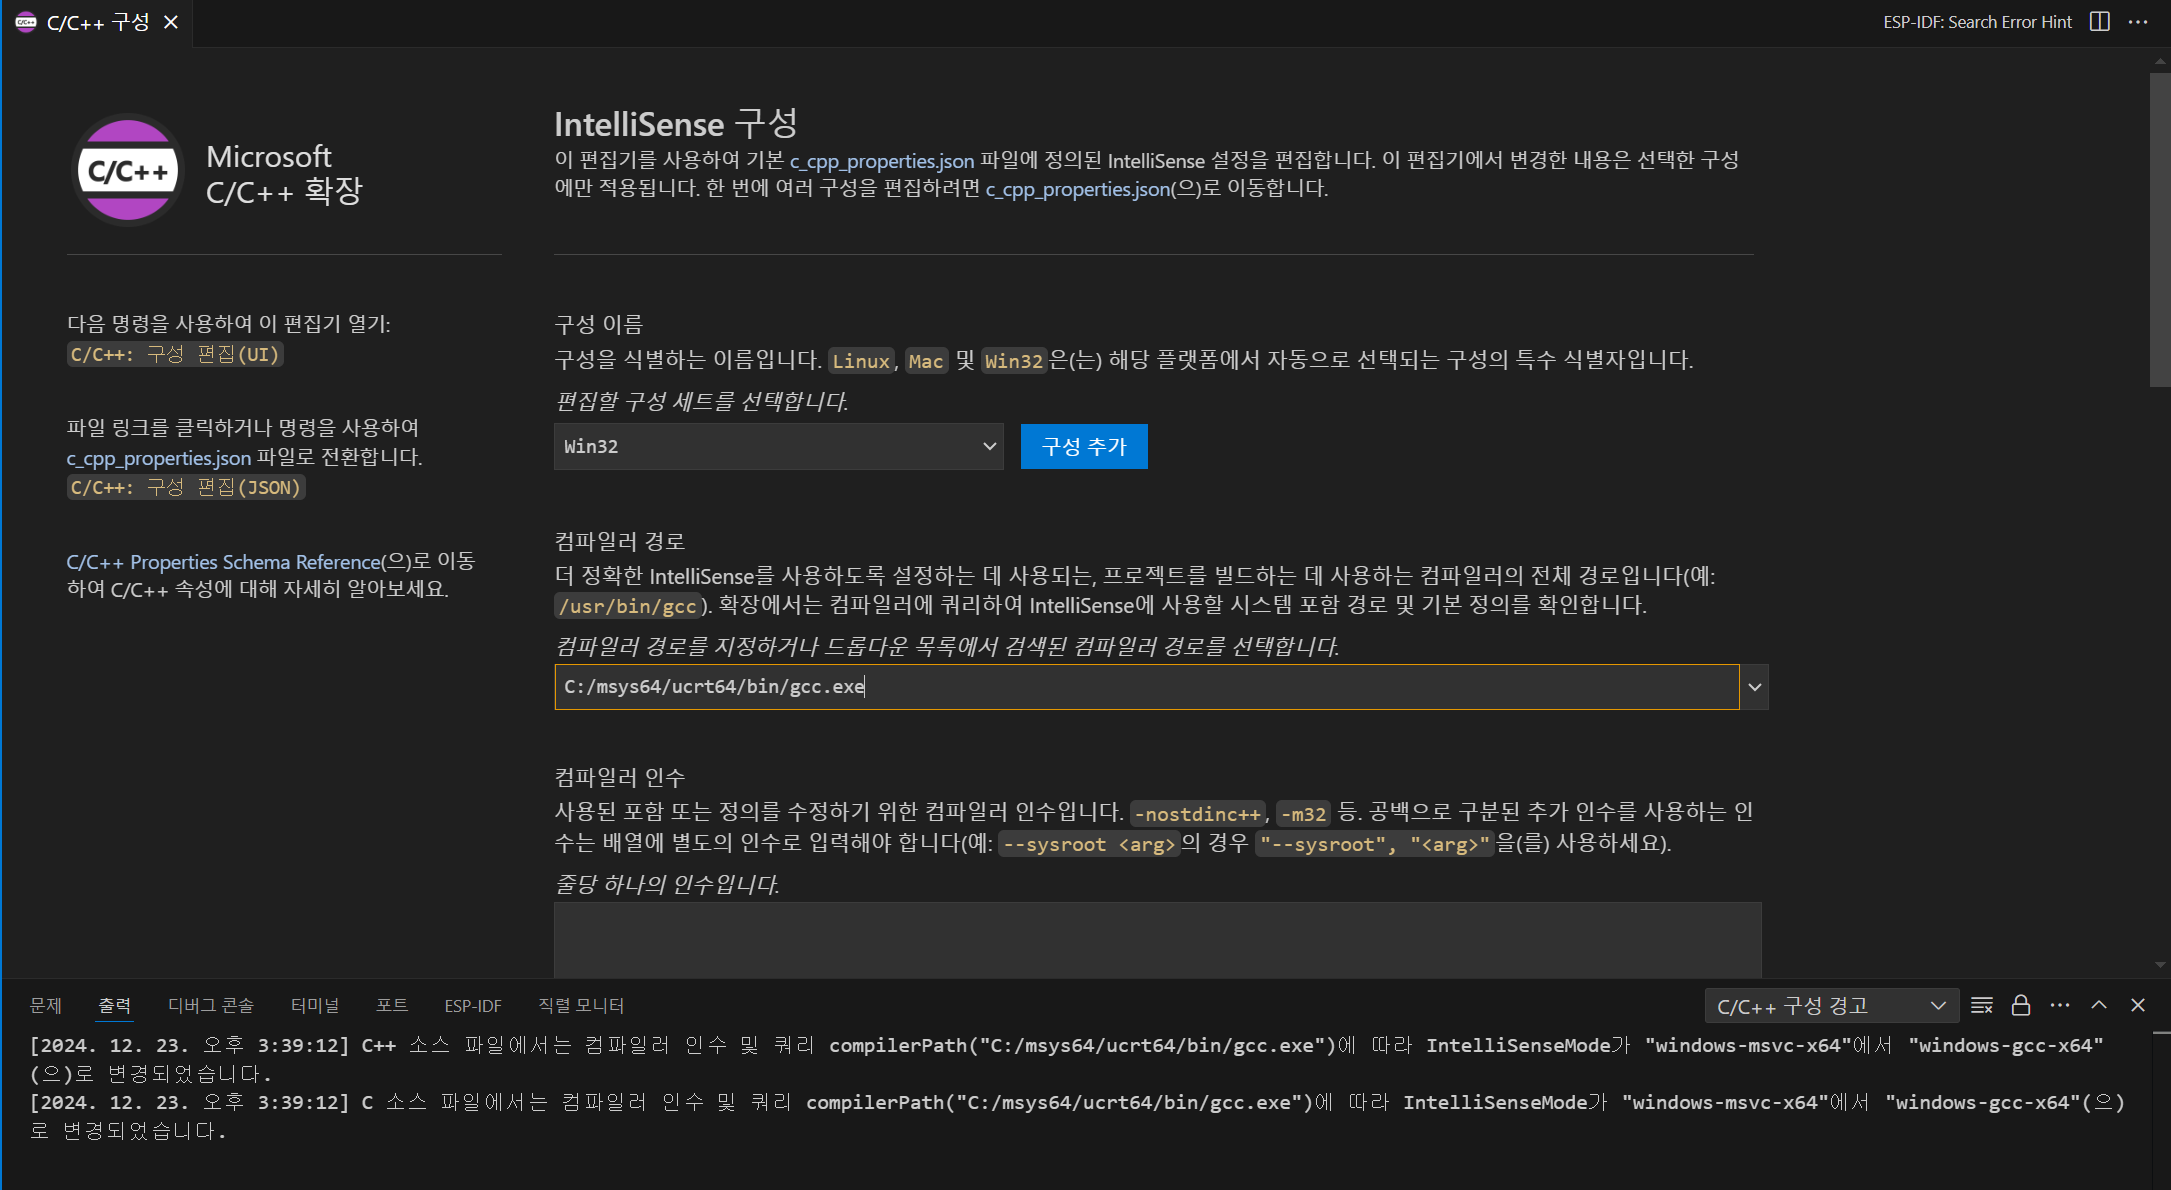Open panel more actions ellipsis
The height and width of the screenshot is (1190, 2171).
[x=2060, y=1005]
